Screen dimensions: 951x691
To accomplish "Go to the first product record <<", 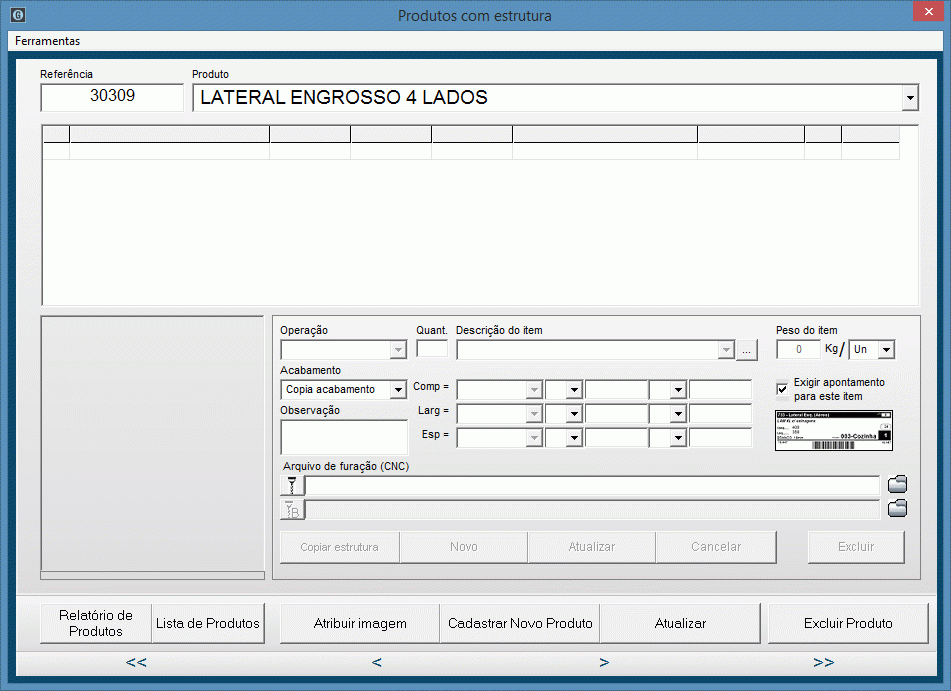I will (136, 662).
